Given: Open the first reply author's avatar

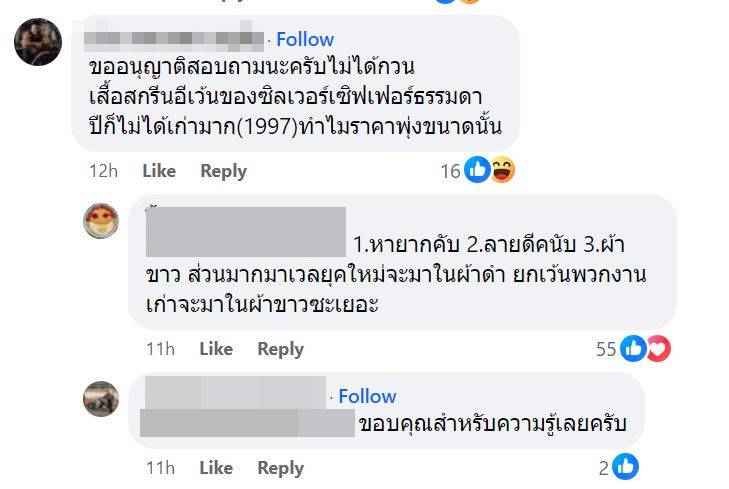Looking at the screenshot, I should point(100,221).
